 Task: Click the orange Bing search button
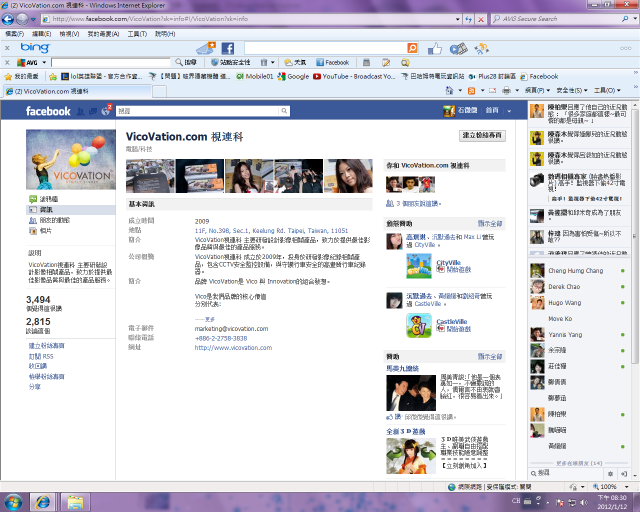pyautogui.click(x=413, y=48)
